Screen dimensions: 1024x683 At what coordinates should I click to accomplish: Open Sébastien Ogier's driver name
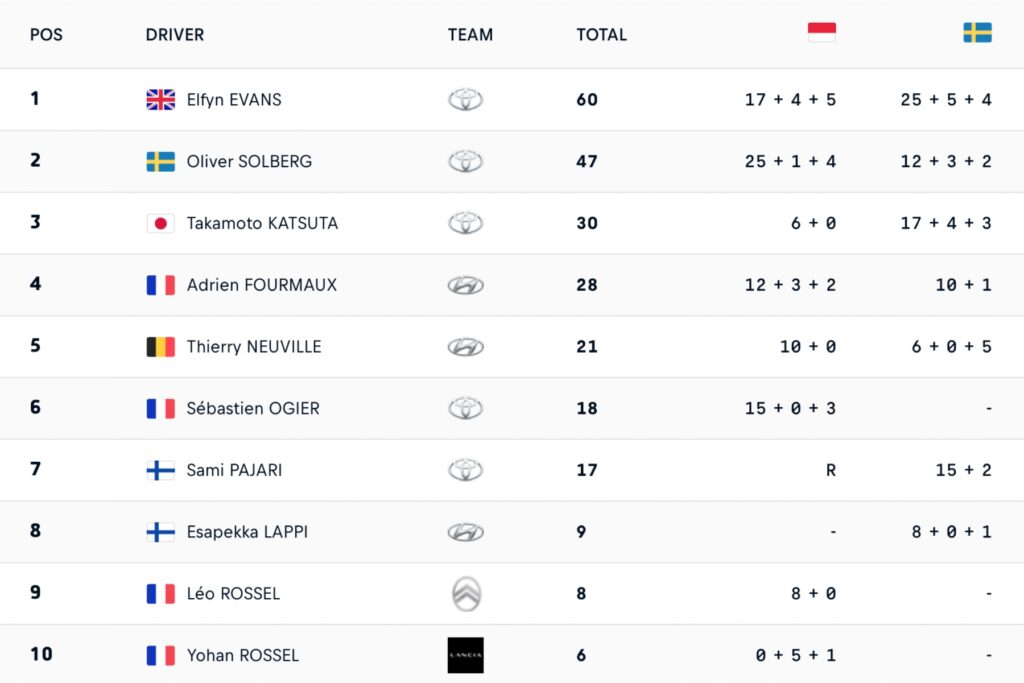(x=253, y=408)
